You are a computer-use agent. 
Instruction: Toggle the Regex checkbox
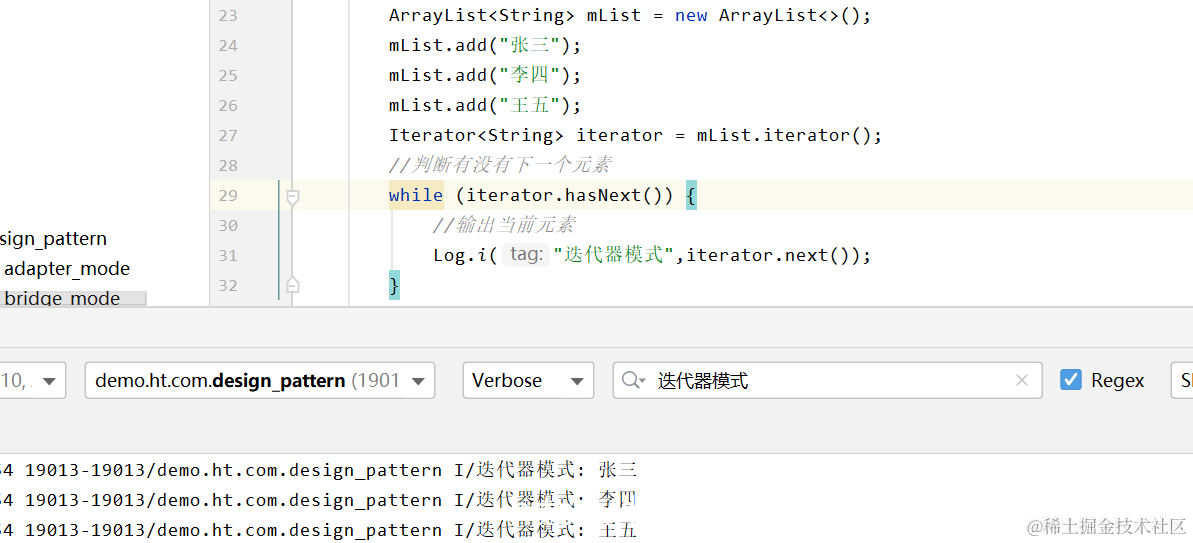pyautogui.click(x=1071, y=380)
